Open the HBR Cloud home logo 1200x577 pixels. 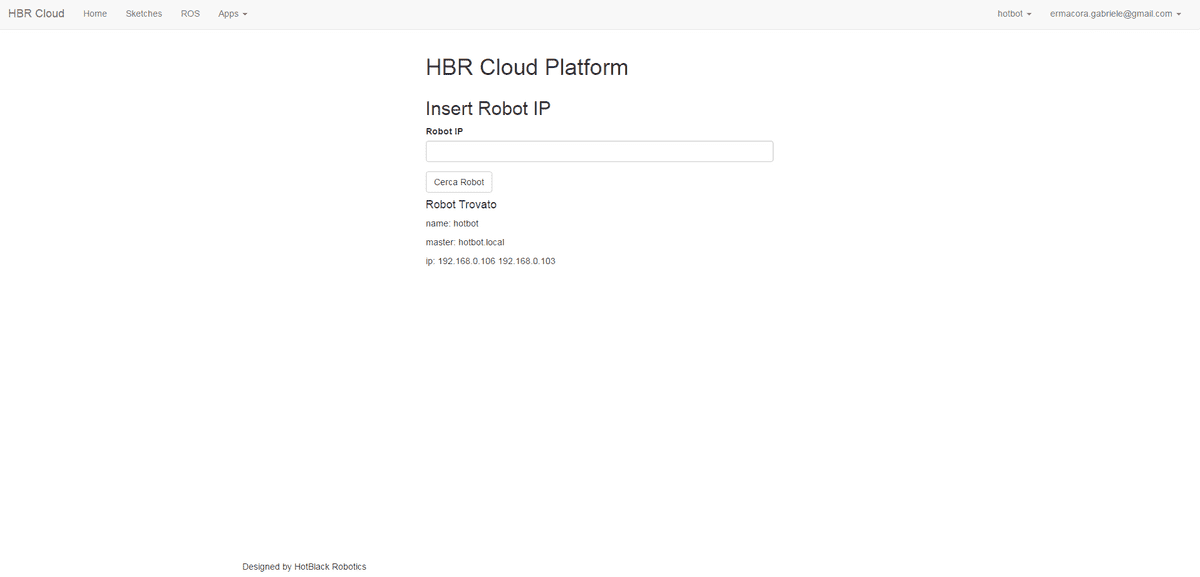pos(35,13)
